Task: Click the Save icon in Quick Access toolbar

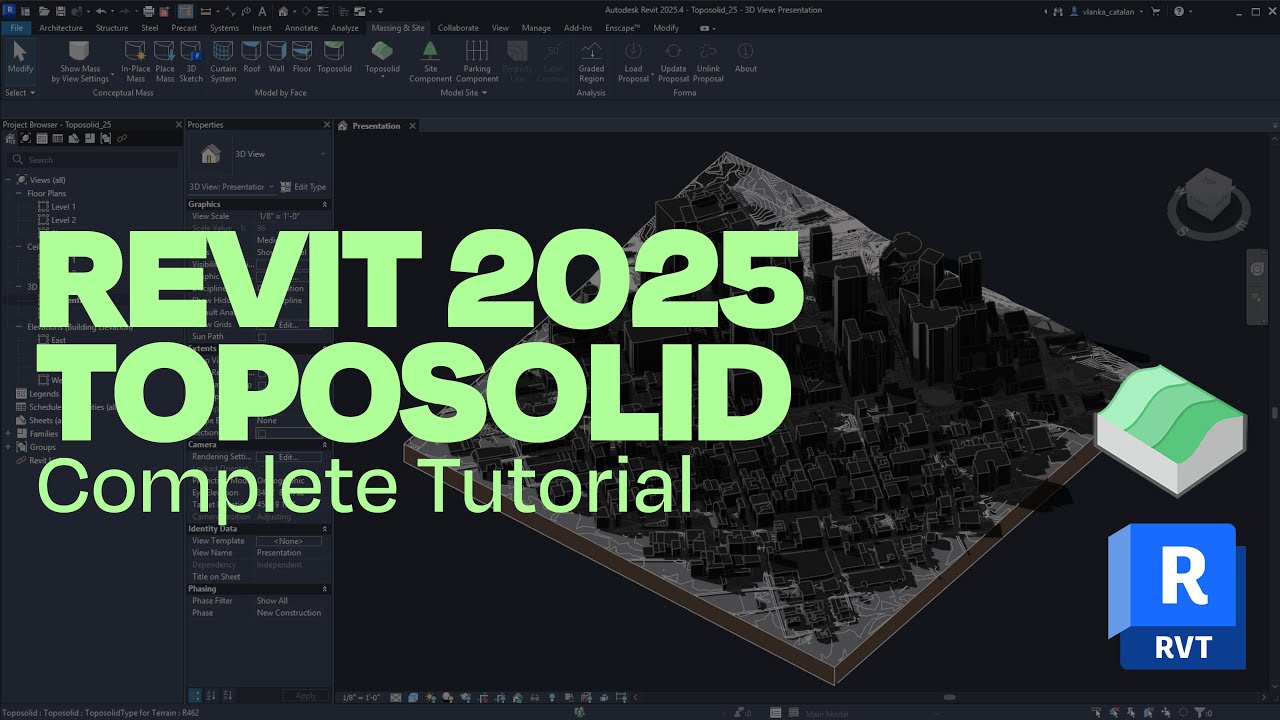Action: pos(62,10)
